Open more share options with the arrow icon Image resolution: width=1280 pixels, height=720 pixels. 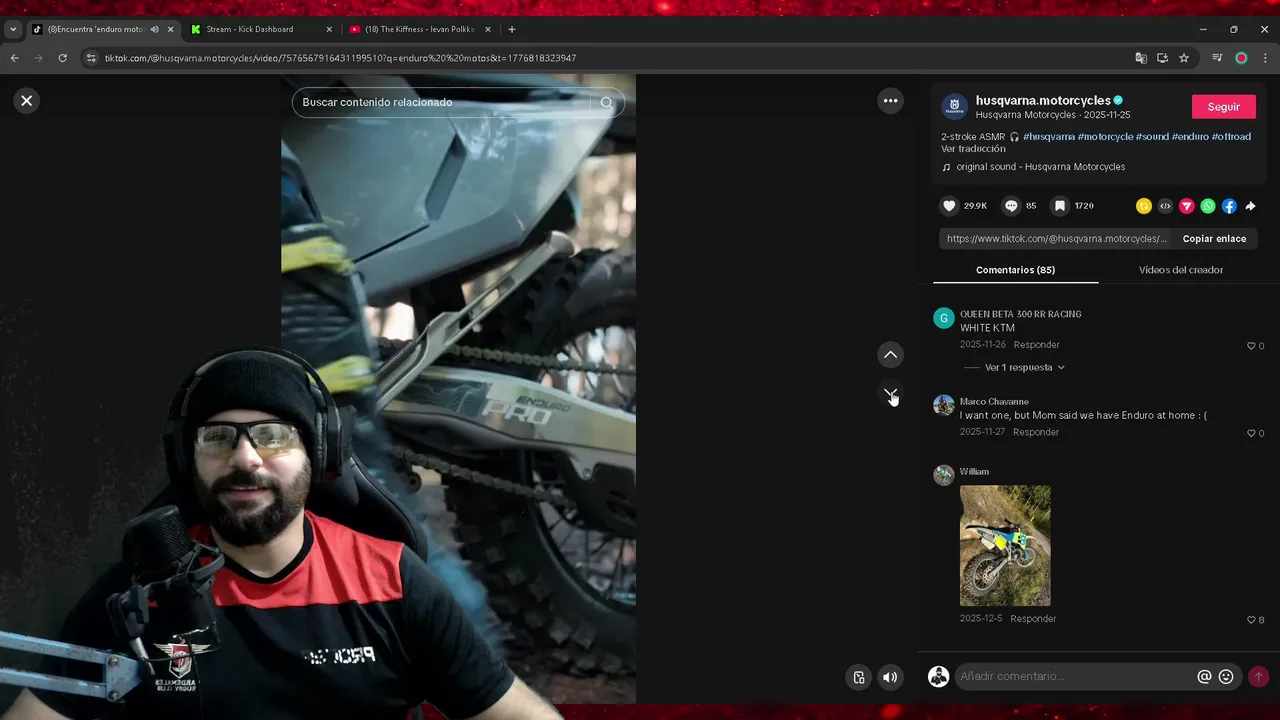(1250, 206)
